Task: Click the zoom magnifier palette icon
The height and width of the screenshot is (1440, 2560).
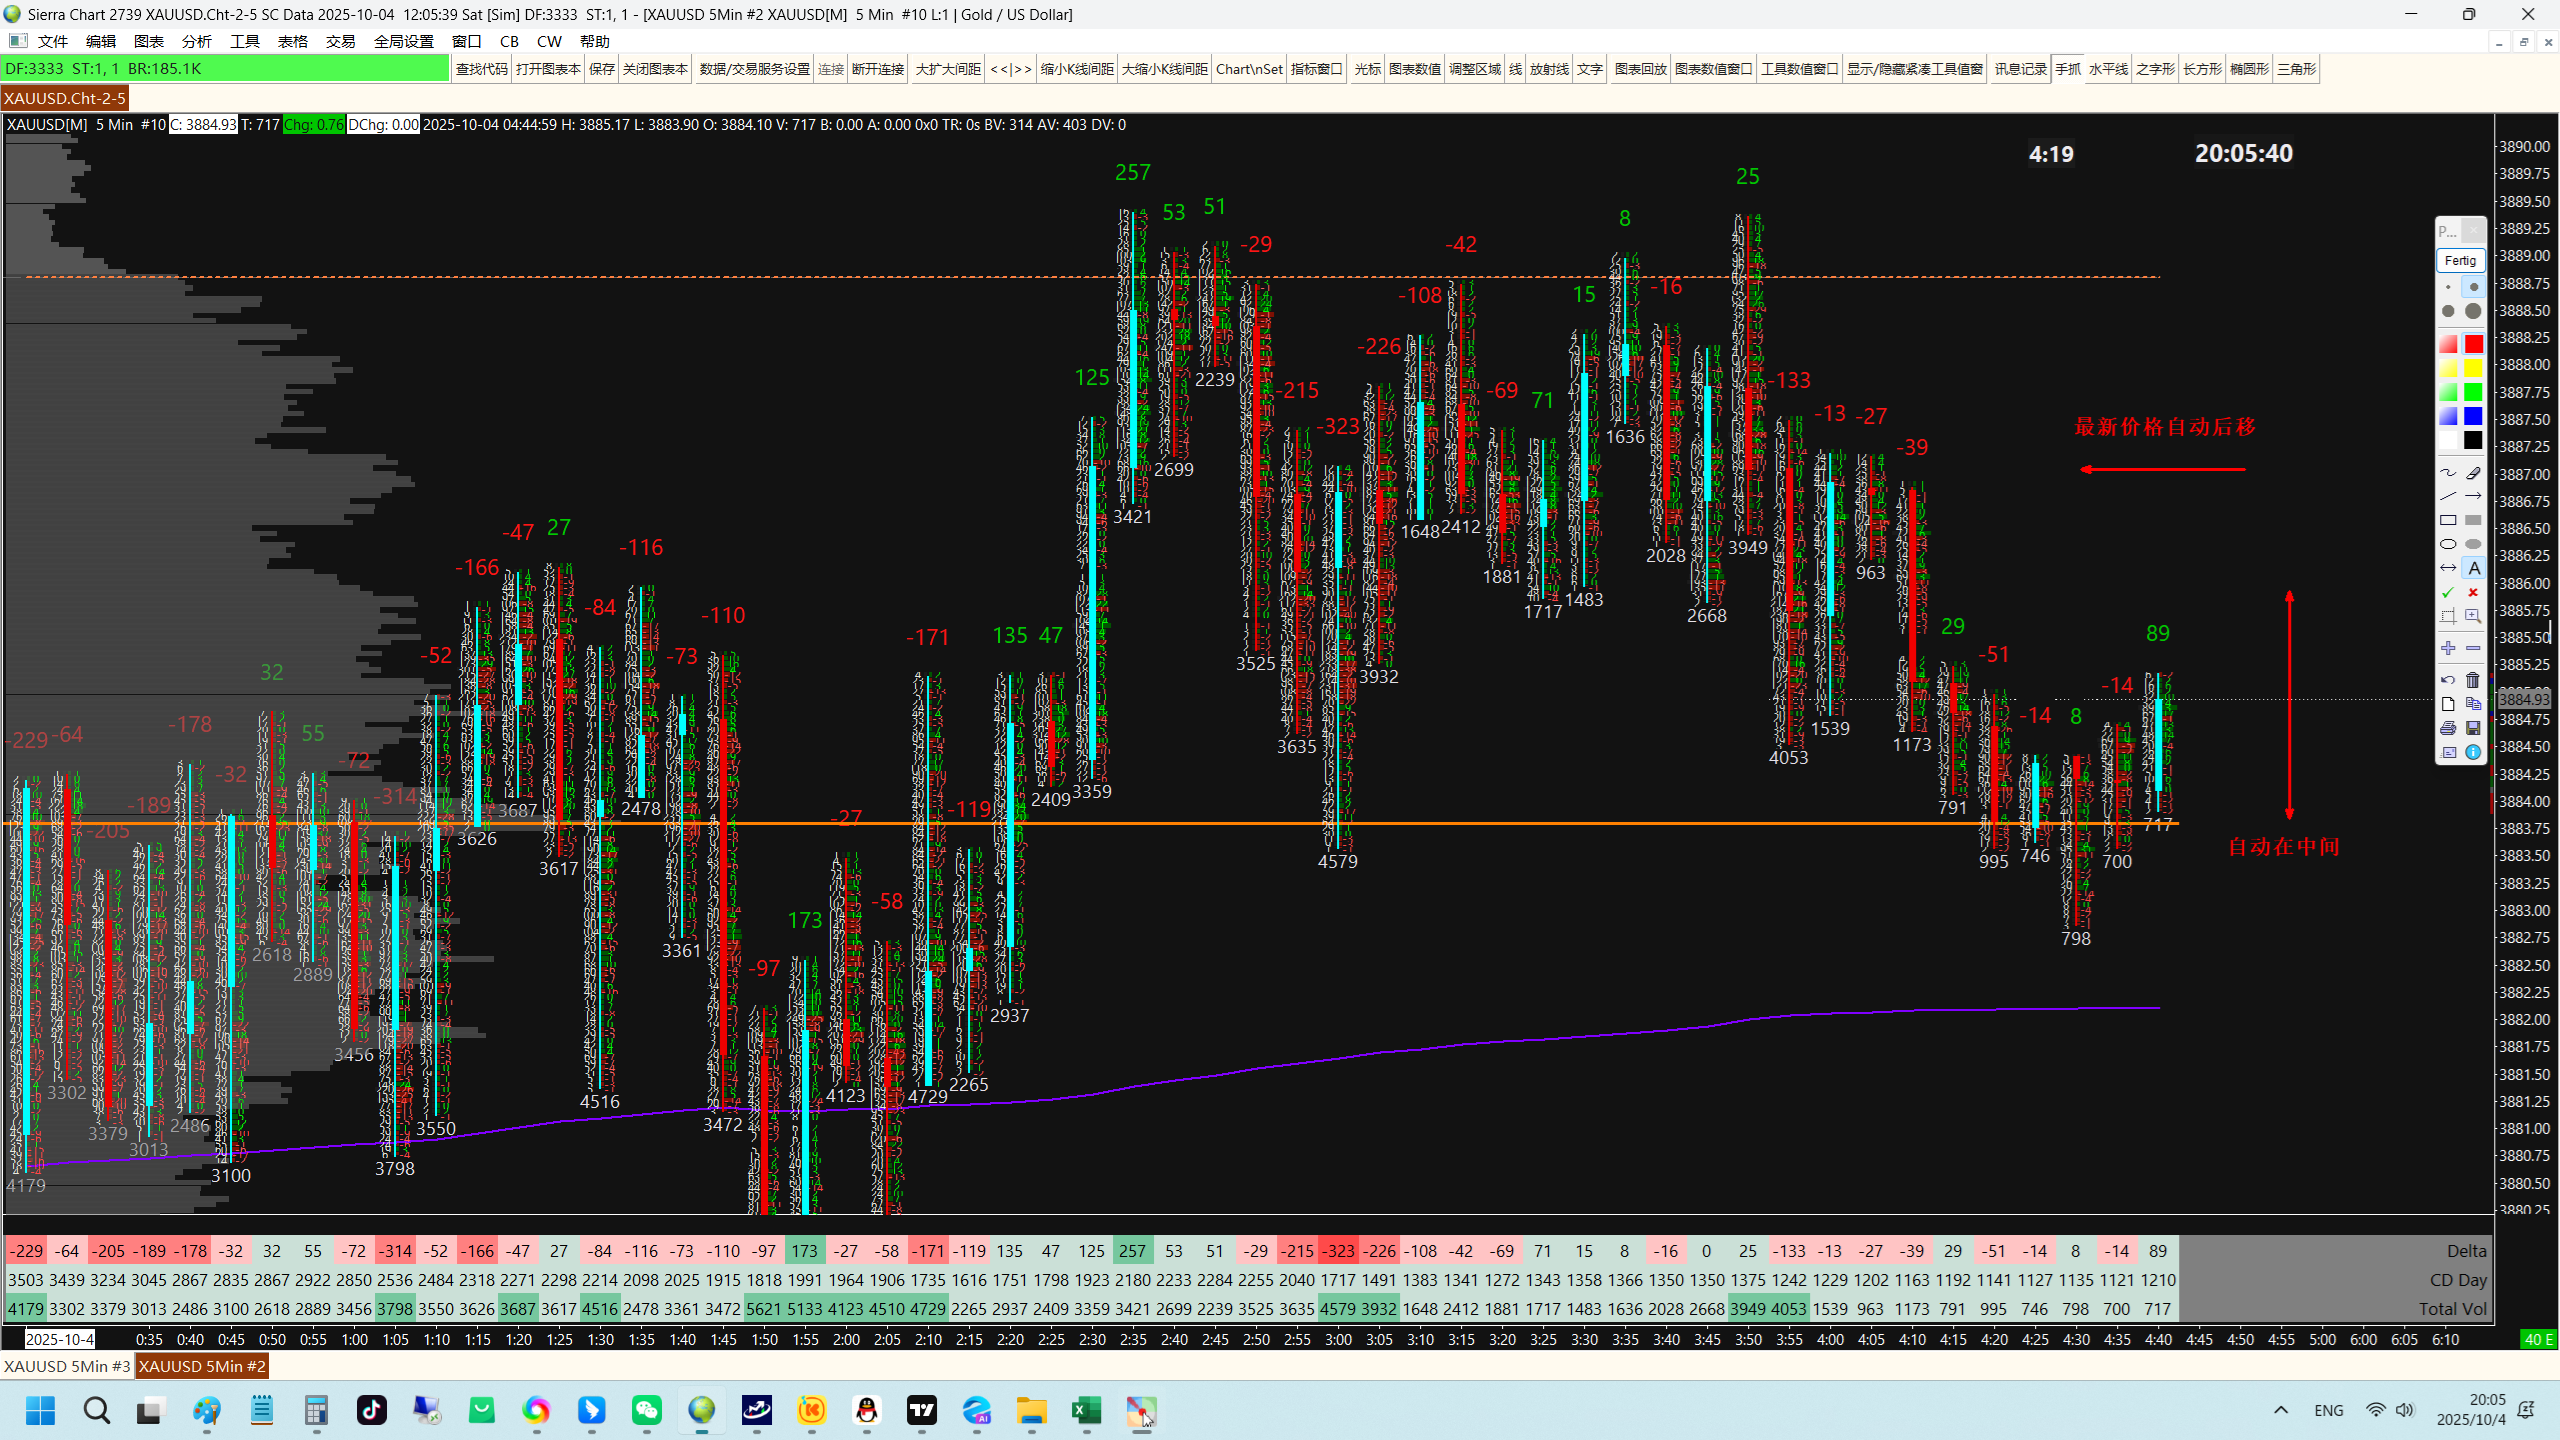Action: [x=2473, y=616]
